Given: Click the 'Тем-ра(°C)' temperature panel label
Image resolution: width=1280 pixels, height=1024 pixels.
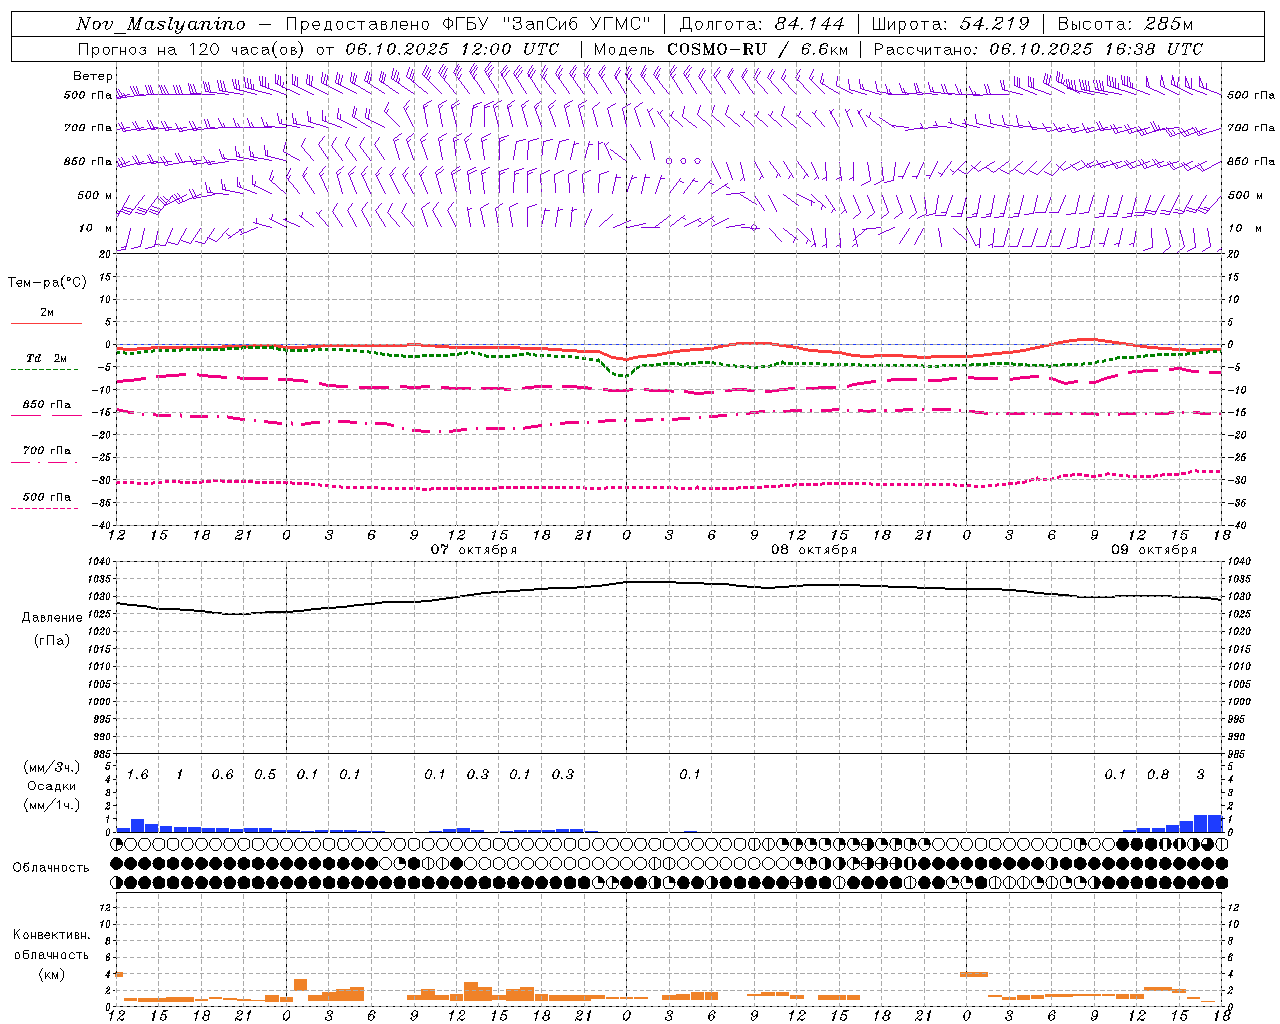Looking at the screenshot, I should pyautogui.click(x=47, y=283).
